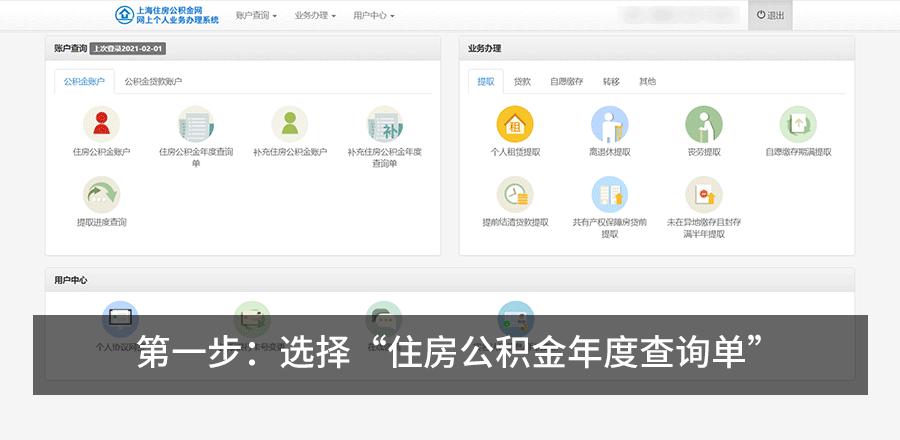Select the 住房公积金年度查询单 icon
Image resolution: width=900 pixels, height=440 pixels.
pos(196,124)
